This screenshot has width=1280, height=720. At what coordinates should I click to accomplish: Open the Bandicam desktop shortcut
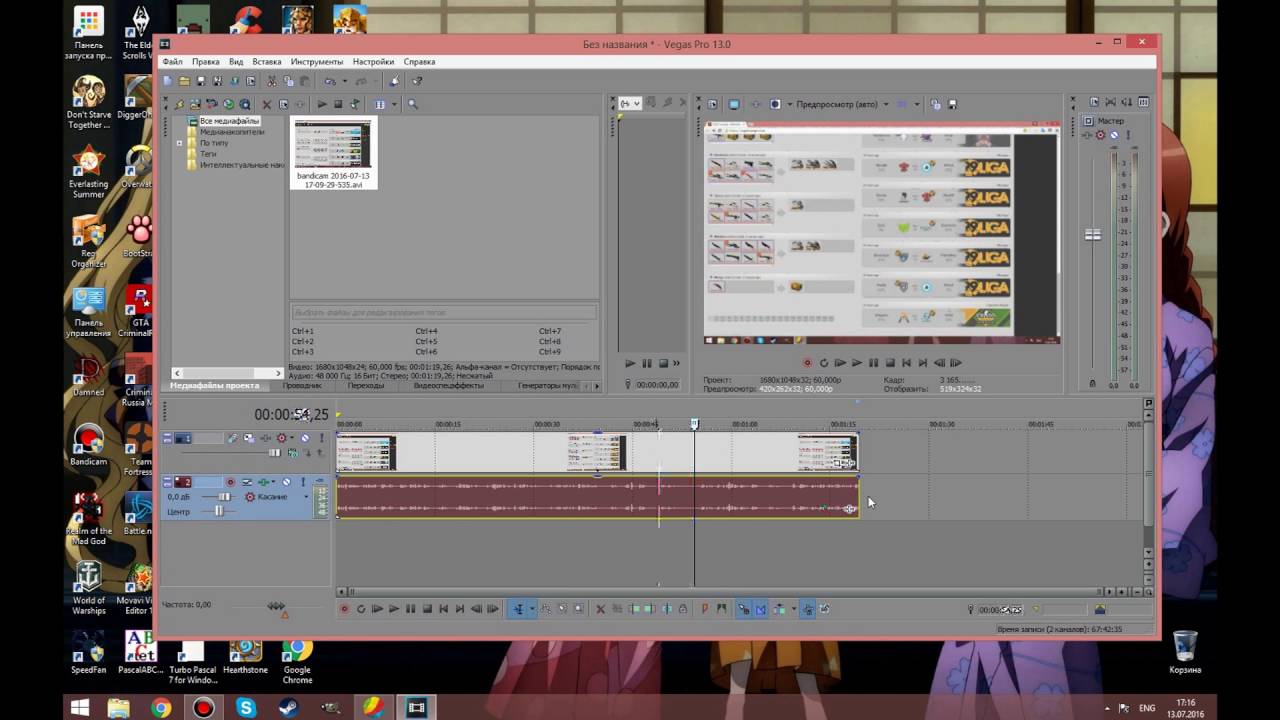tap(89, 445)
